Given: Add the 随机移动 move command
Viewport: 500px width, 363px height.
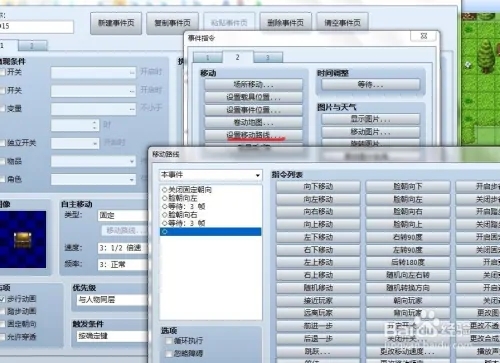Looking at the screenshot, I should click(318, 288).
